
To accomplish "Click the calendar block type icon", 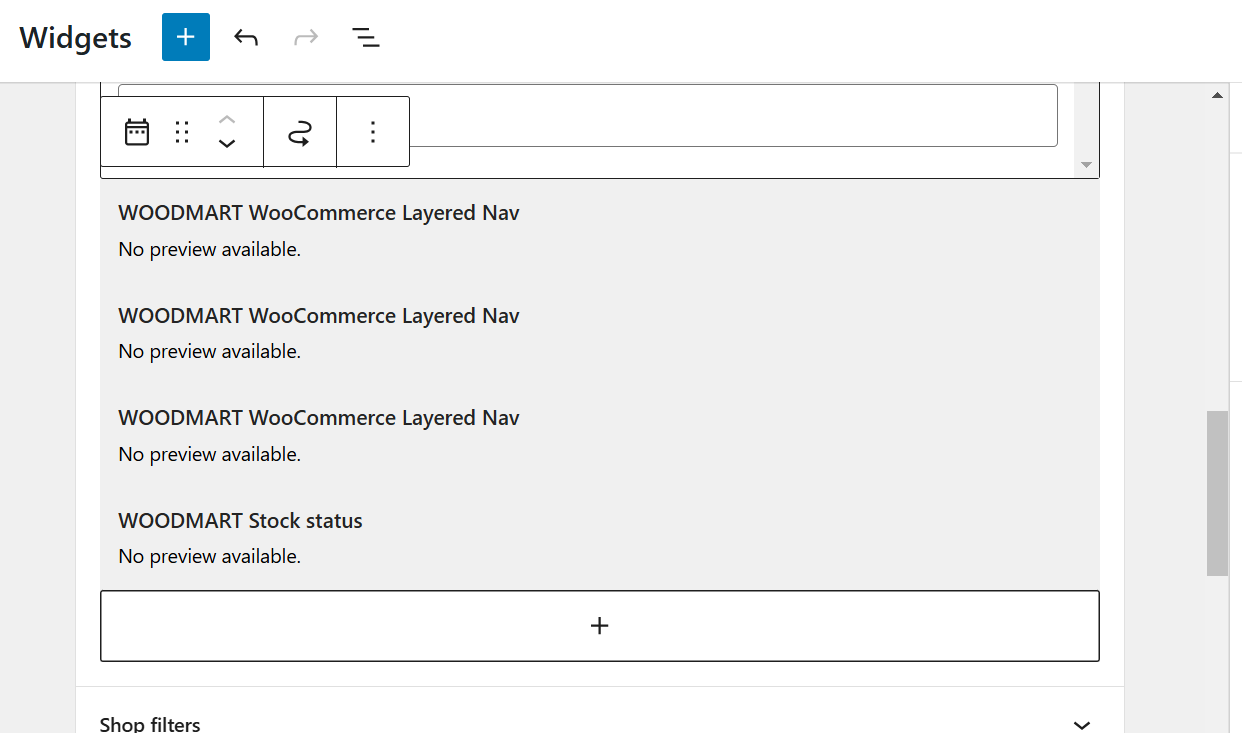I will tap(137, 132).
